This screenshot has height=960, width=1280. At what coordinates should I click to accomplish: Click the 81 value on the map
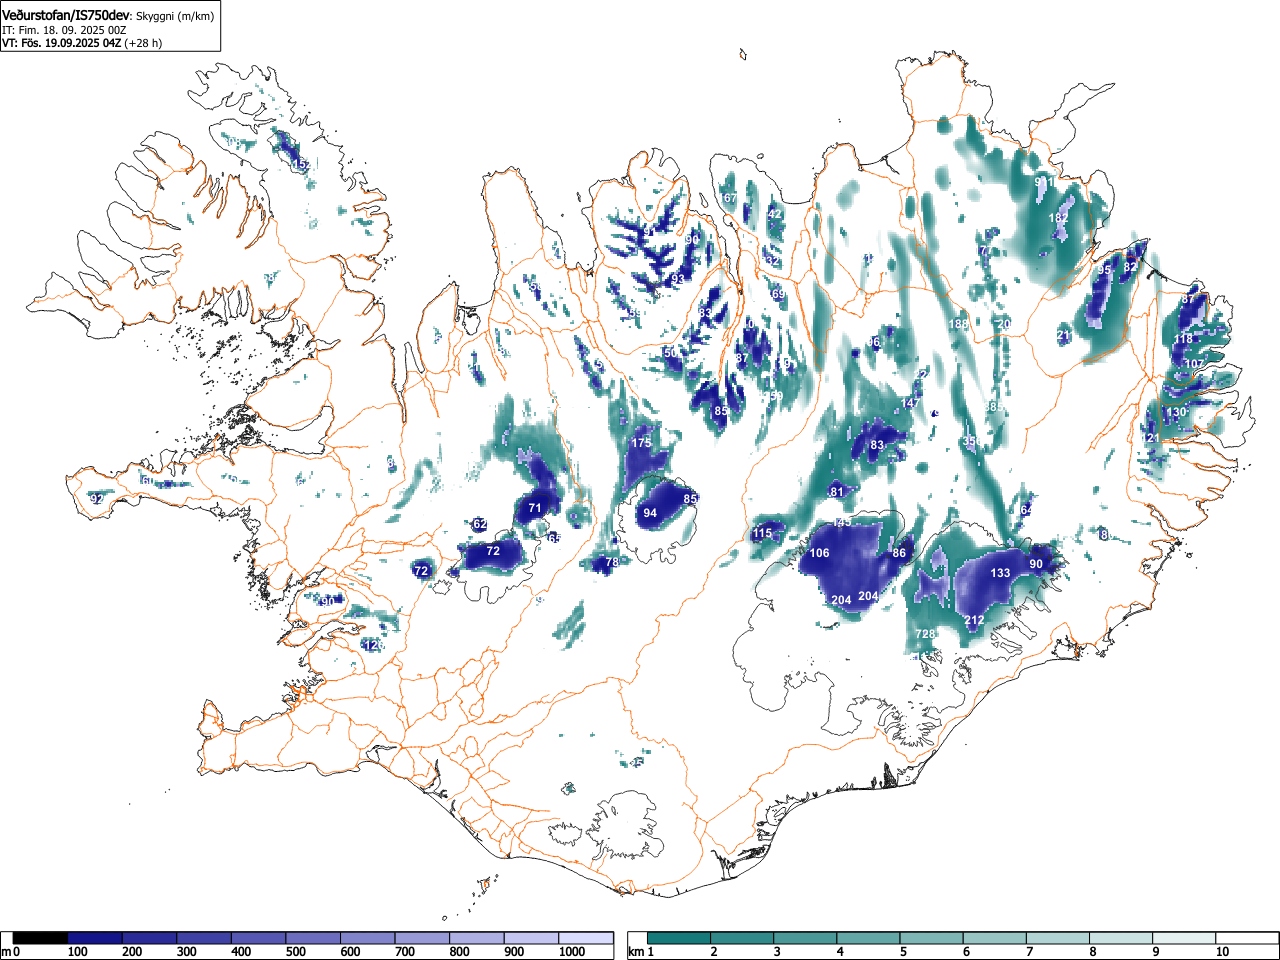[x=837, y=492]
